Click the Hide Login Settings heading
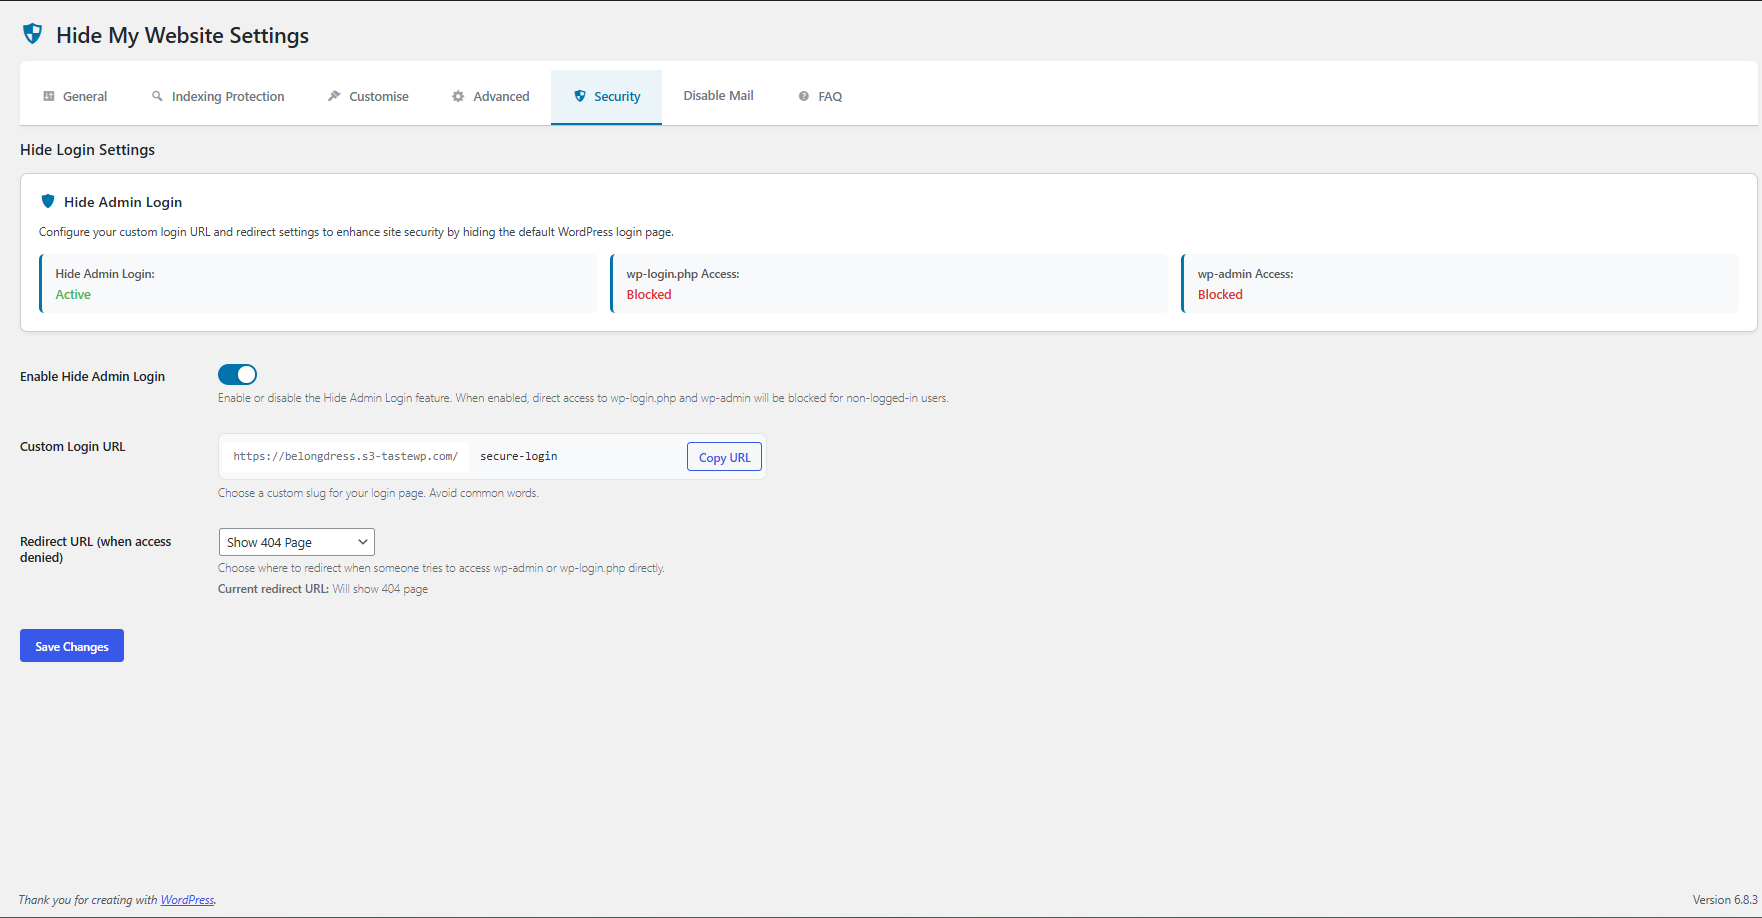The image size is (1762, 918). point(88,150)
